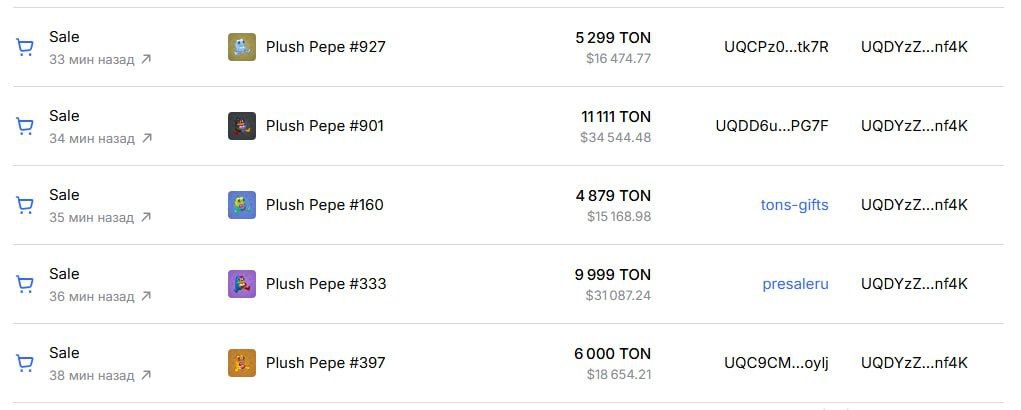The image size is (1021, 410).
Task: Open external link arrow for 38 мин назад sale
Action: coord(146,375)
